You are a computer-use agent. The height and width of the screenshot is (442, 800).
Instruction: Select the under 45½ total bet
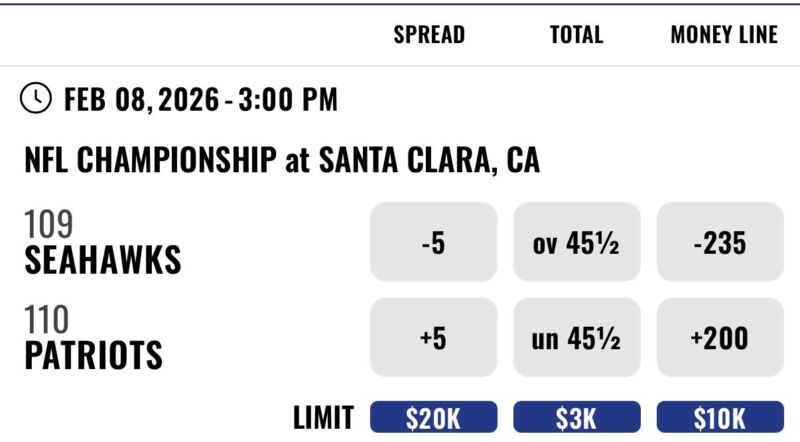pos(576,338)
